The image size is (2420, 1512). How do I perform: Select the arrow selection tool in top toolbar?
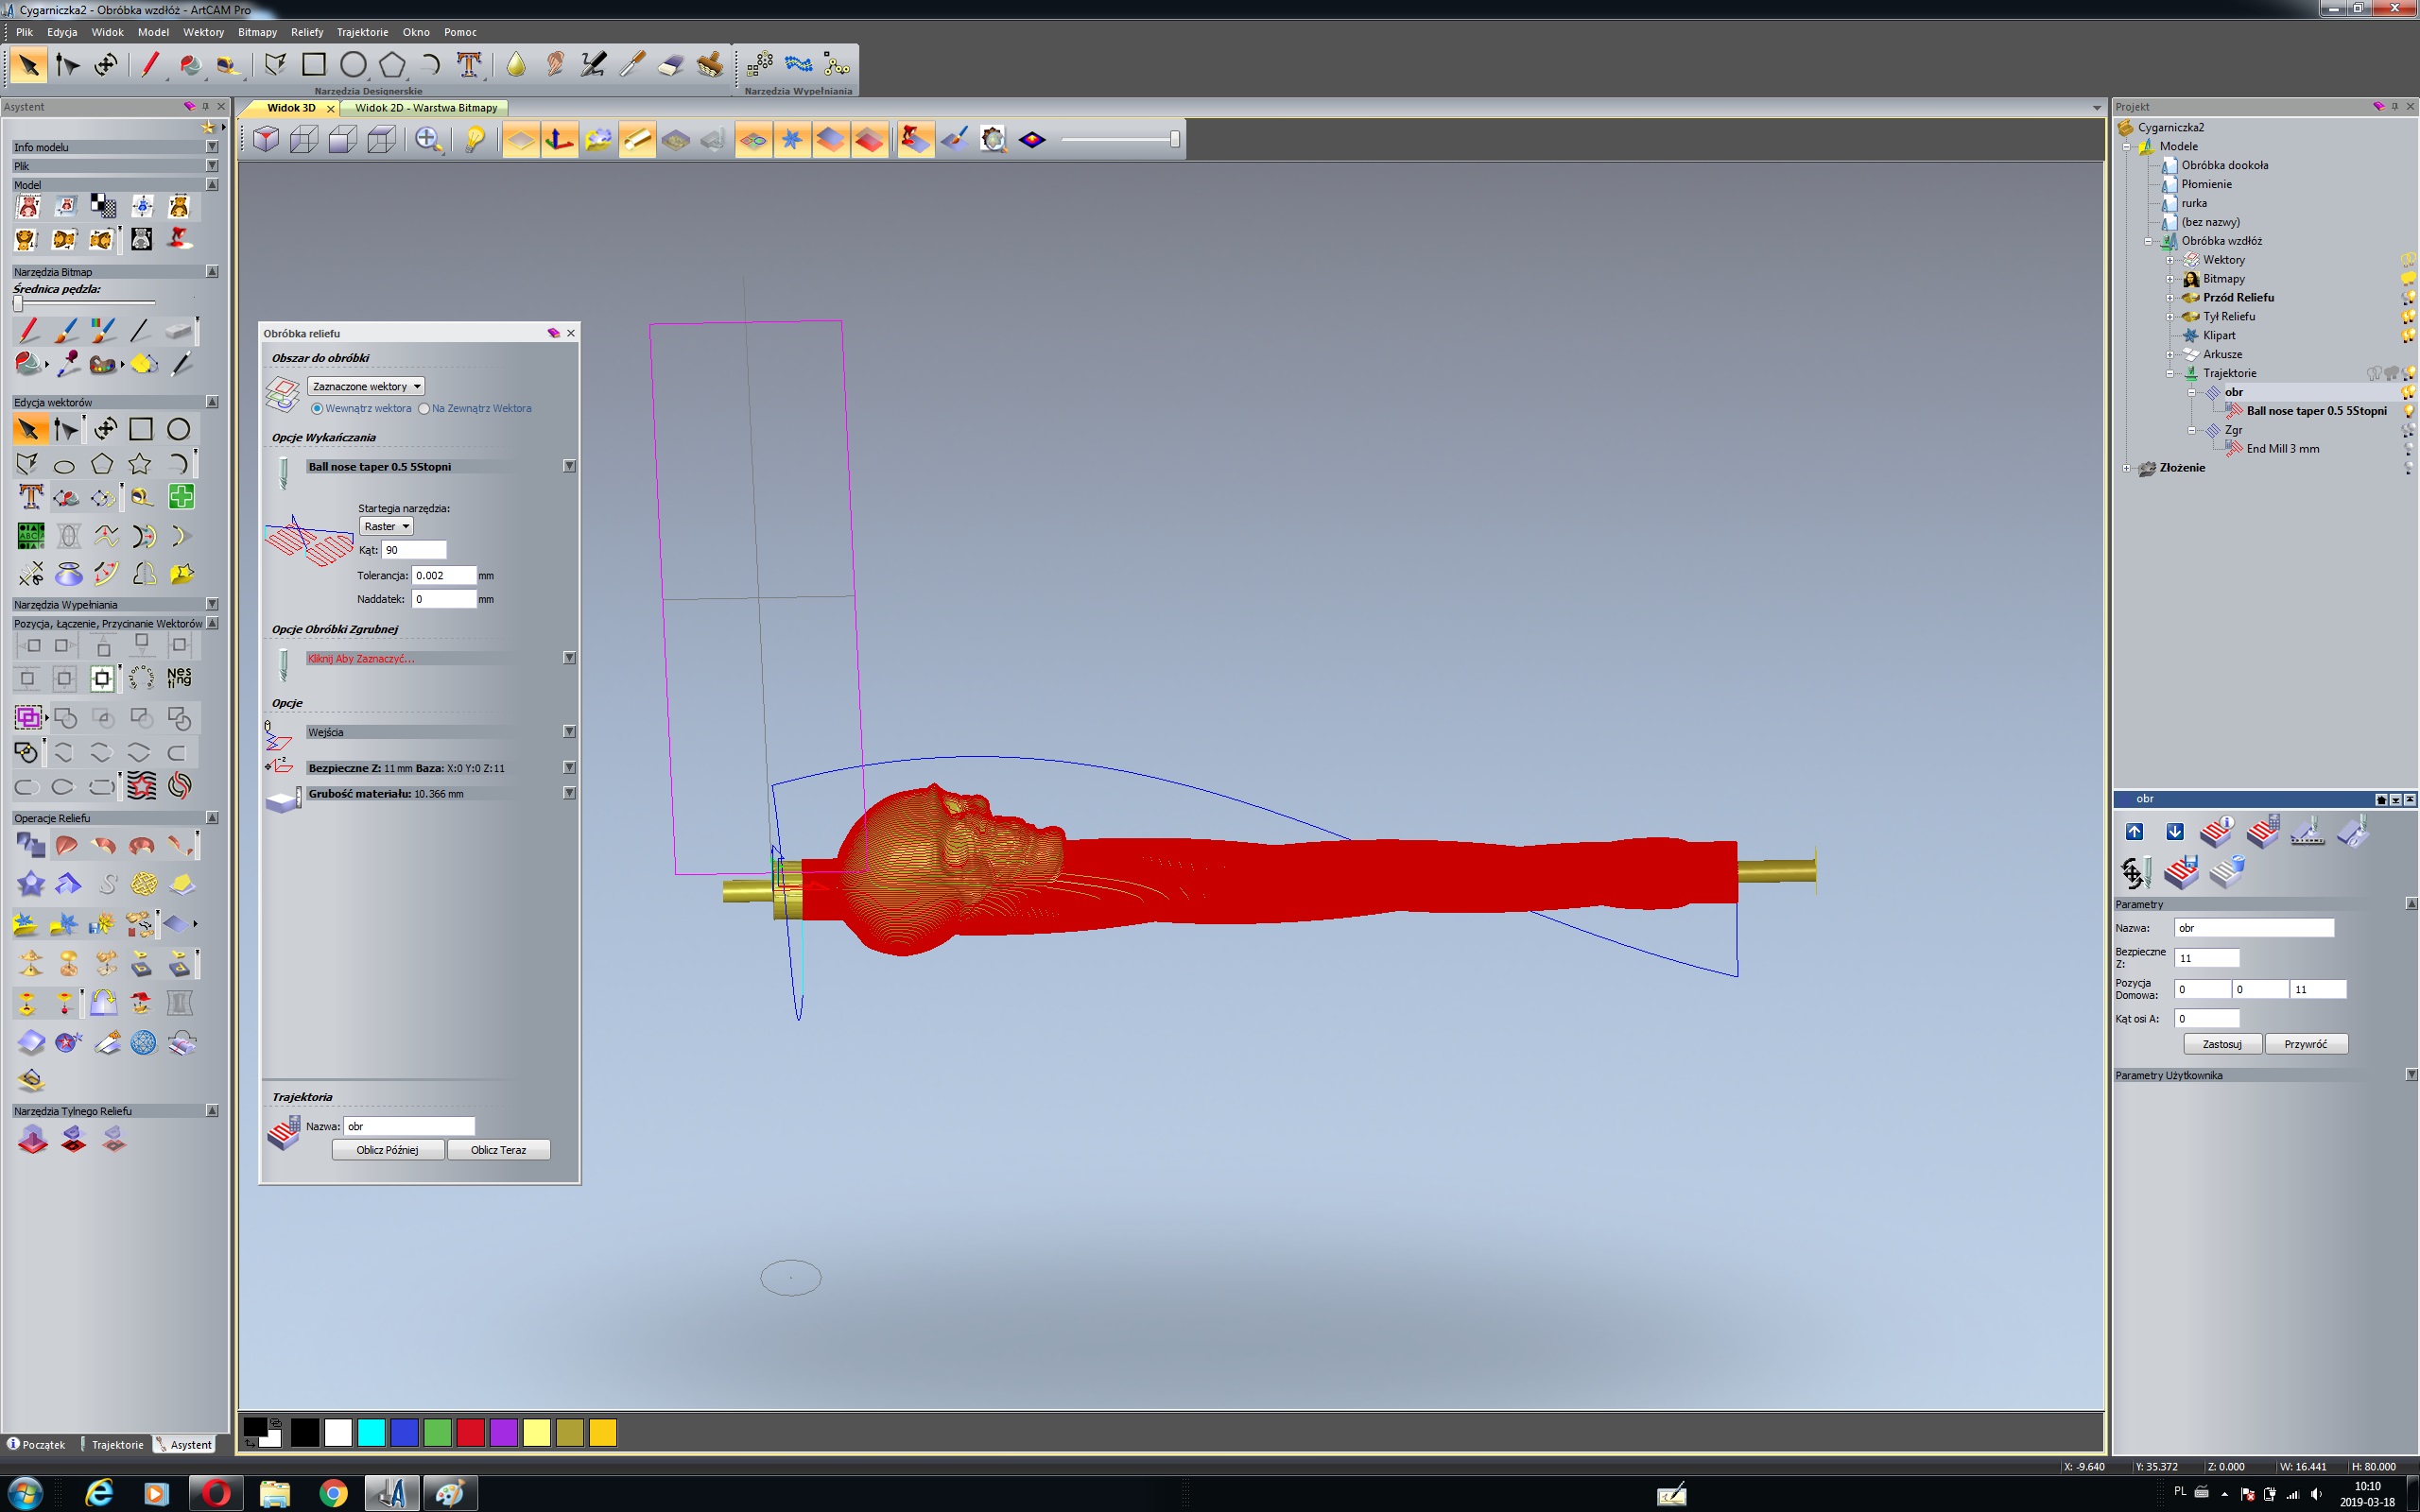point(28,65)
